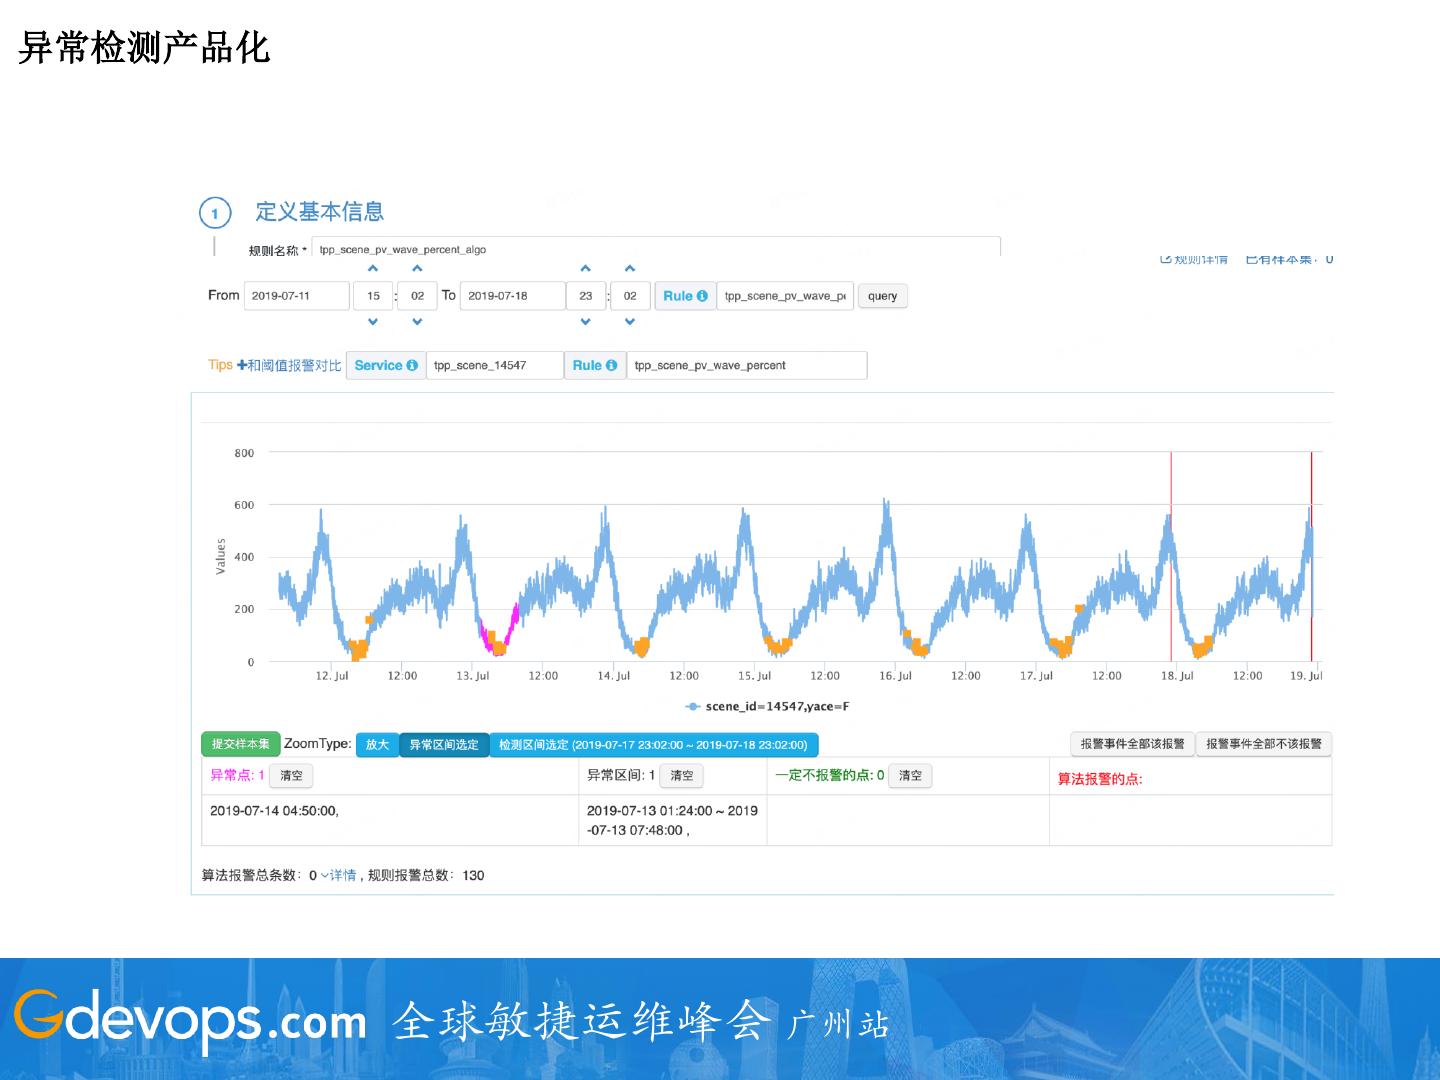Click the tpp_scene_pv_wave_pe rule field beside query
The height and width of the screenshot is (1080, 1440).
(785, 296)
